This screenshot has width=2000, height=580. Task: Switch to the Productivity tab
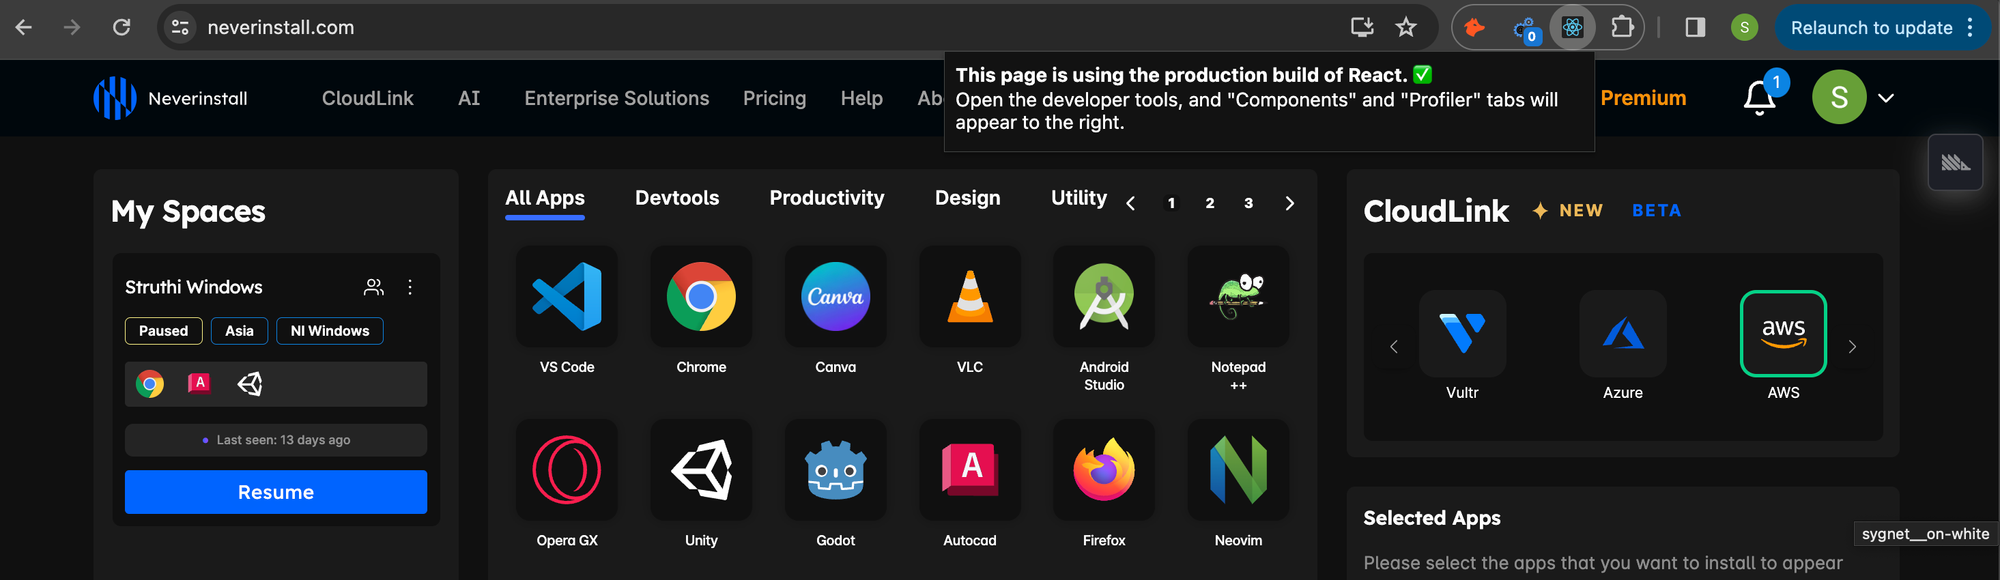pos(827,198)
